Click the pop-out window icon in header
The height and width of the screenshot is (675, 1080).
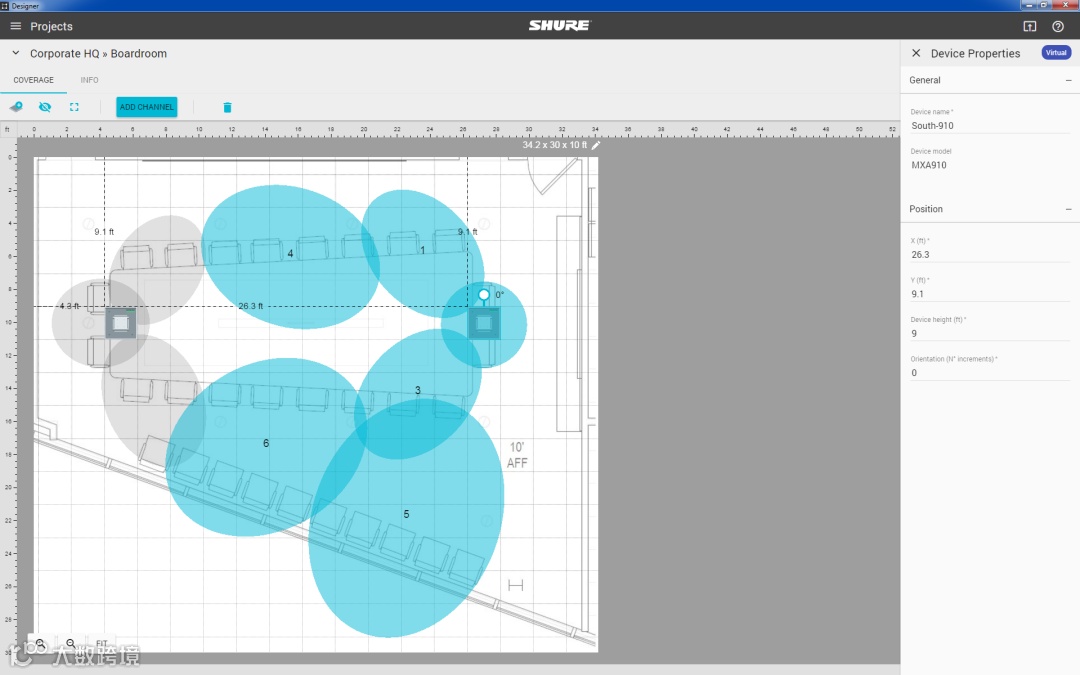tap(1030, 26)
